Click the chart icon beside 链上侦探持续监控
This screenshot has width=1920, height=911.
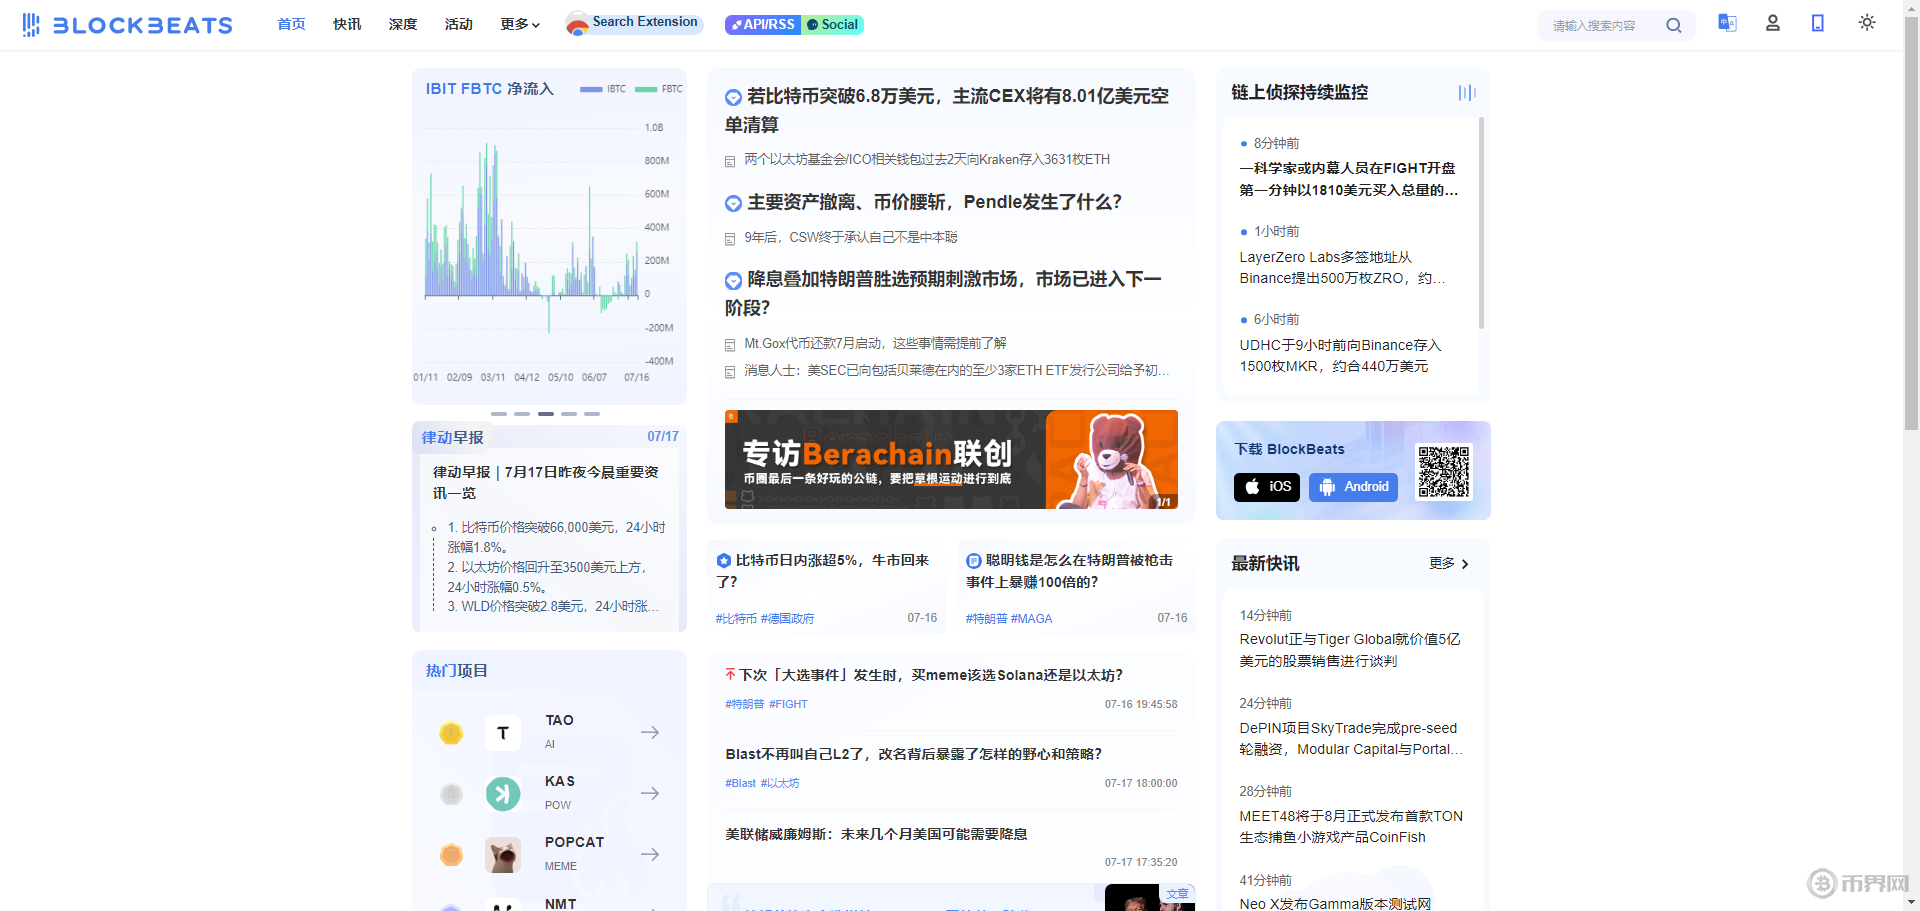pos(1467,92)
